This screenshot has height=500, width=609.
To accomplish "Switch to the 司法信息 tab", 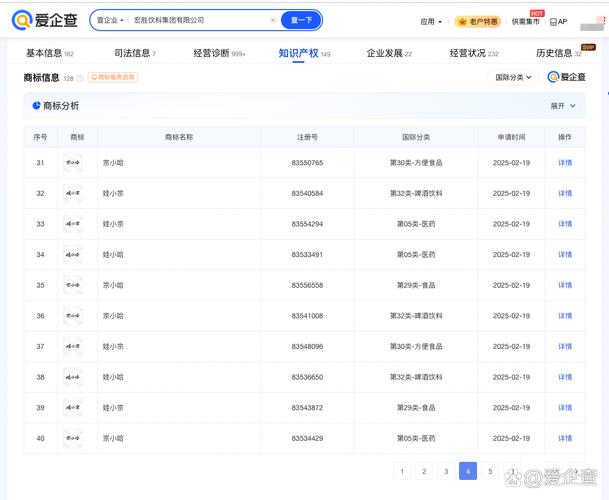I will click(135, 53).
